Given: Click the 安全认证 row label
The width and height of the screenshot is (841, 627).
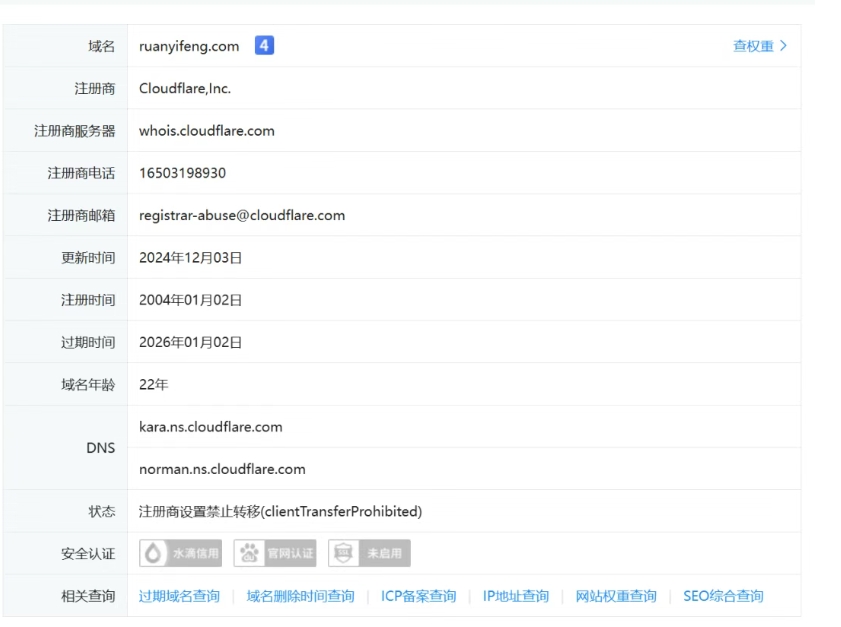Looking at the screenshot, I should [x=88, y=554].
